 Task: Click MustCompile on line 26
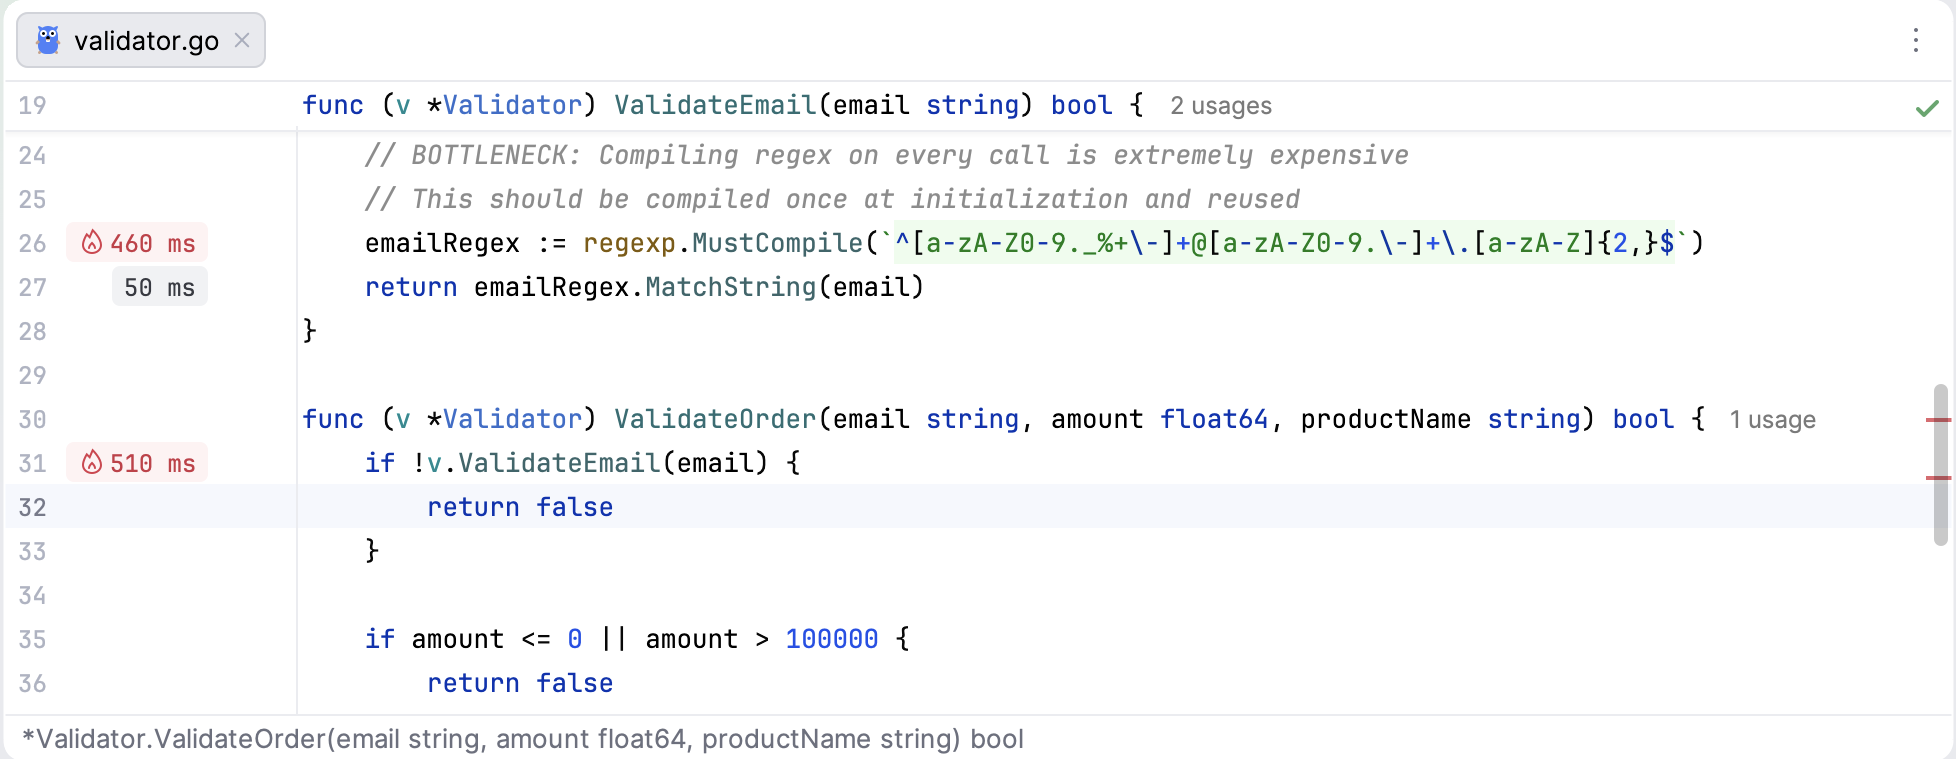pos(777,243)
